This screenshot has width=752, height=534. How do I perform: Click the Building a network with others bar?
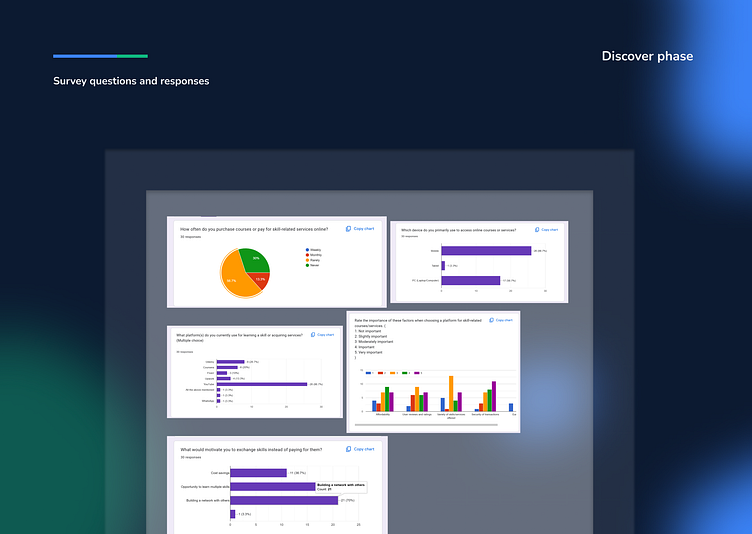(x=284, y=500)
